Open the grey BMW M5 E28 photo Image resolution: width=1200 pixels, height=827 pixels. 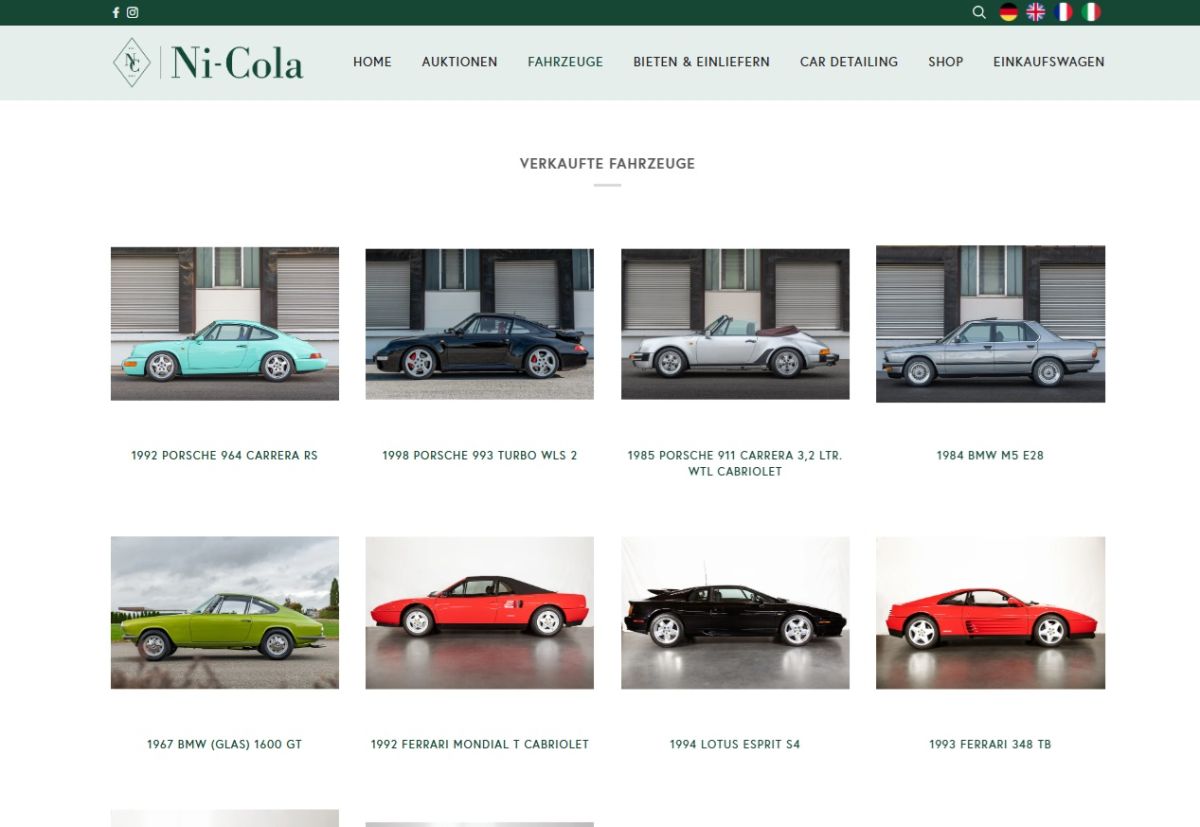point(991,324)
